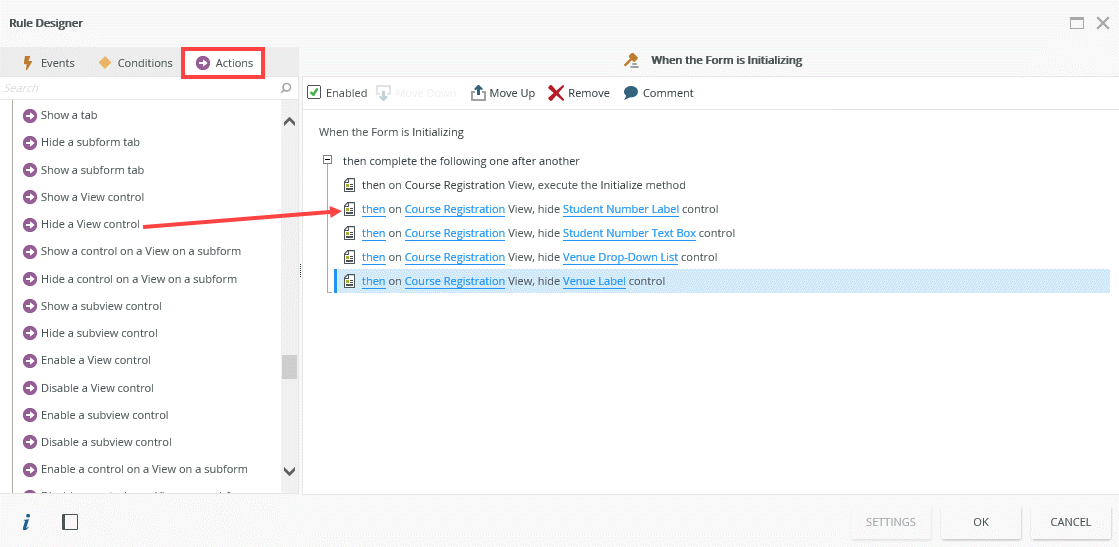Click the panel layout icon beside info
The height and width of the screenshot is (547, 1119).
coord(70,522)
